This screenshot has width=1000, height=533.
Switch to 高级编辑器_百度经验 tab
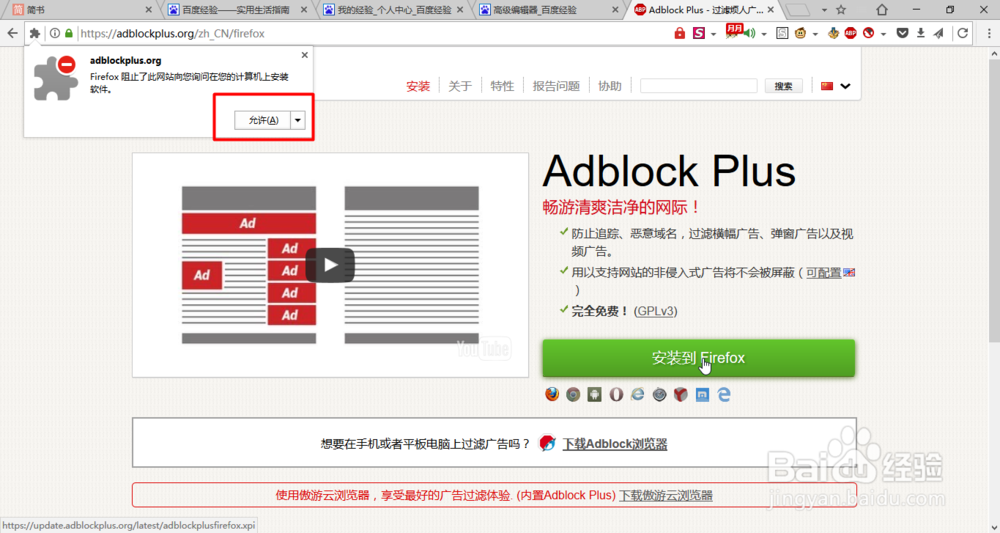(548, 10)
